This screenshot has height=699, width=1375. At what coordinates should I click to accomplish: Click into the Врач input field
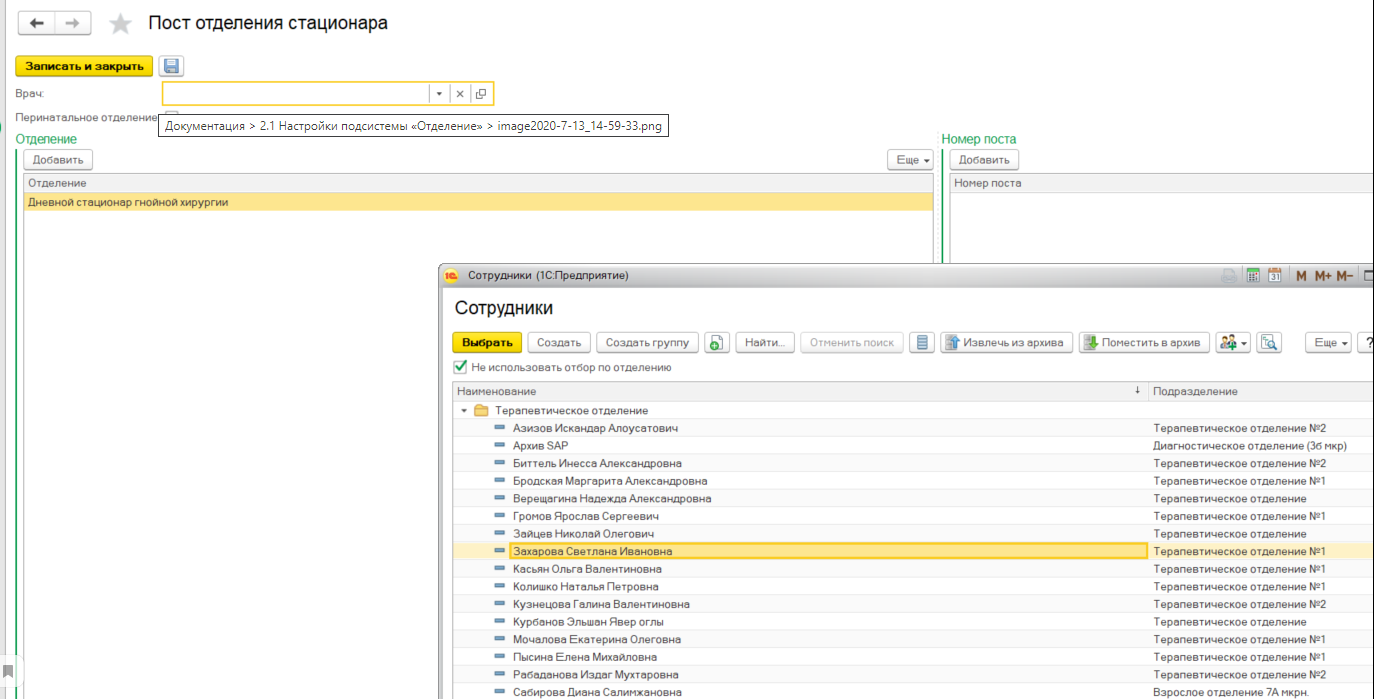click(x=295, y=94)
